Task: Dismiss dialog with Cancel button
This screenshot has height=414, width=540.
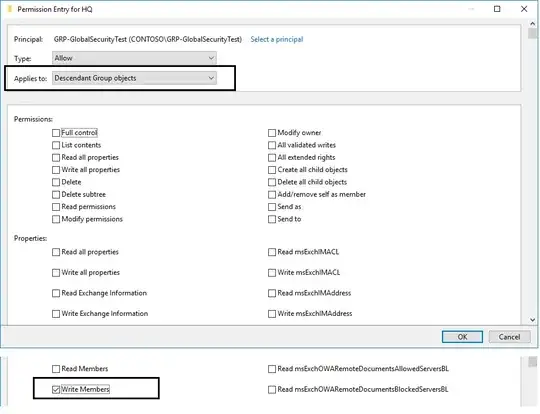Action: 509,337
